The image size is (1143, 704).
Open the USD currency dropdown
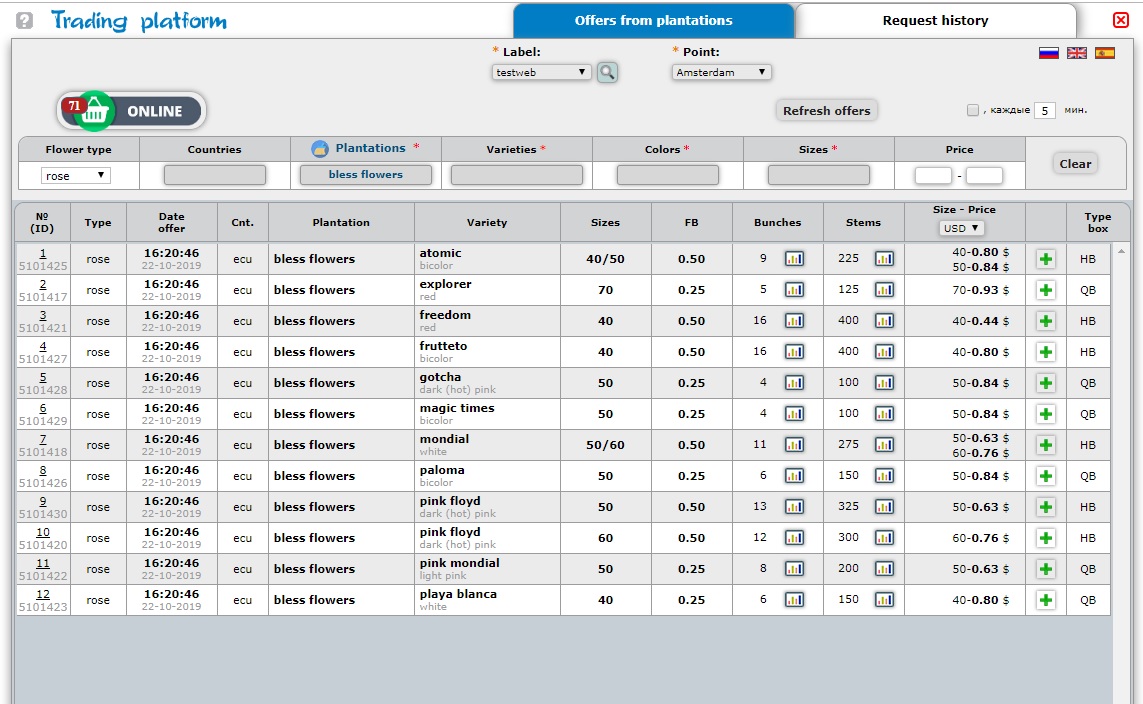[961, 228]
